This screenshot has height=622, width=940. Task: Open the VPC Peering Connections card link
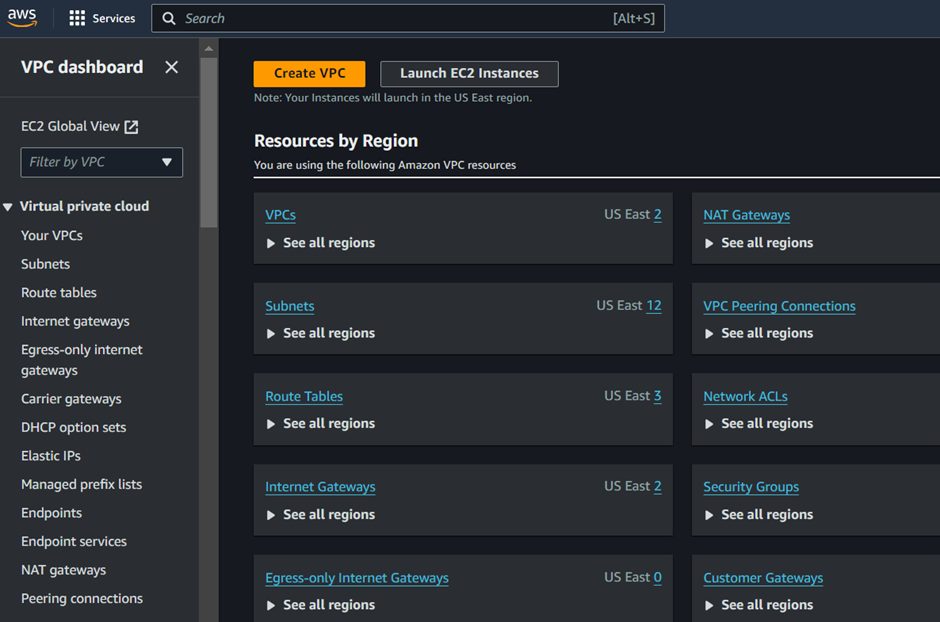779,306
